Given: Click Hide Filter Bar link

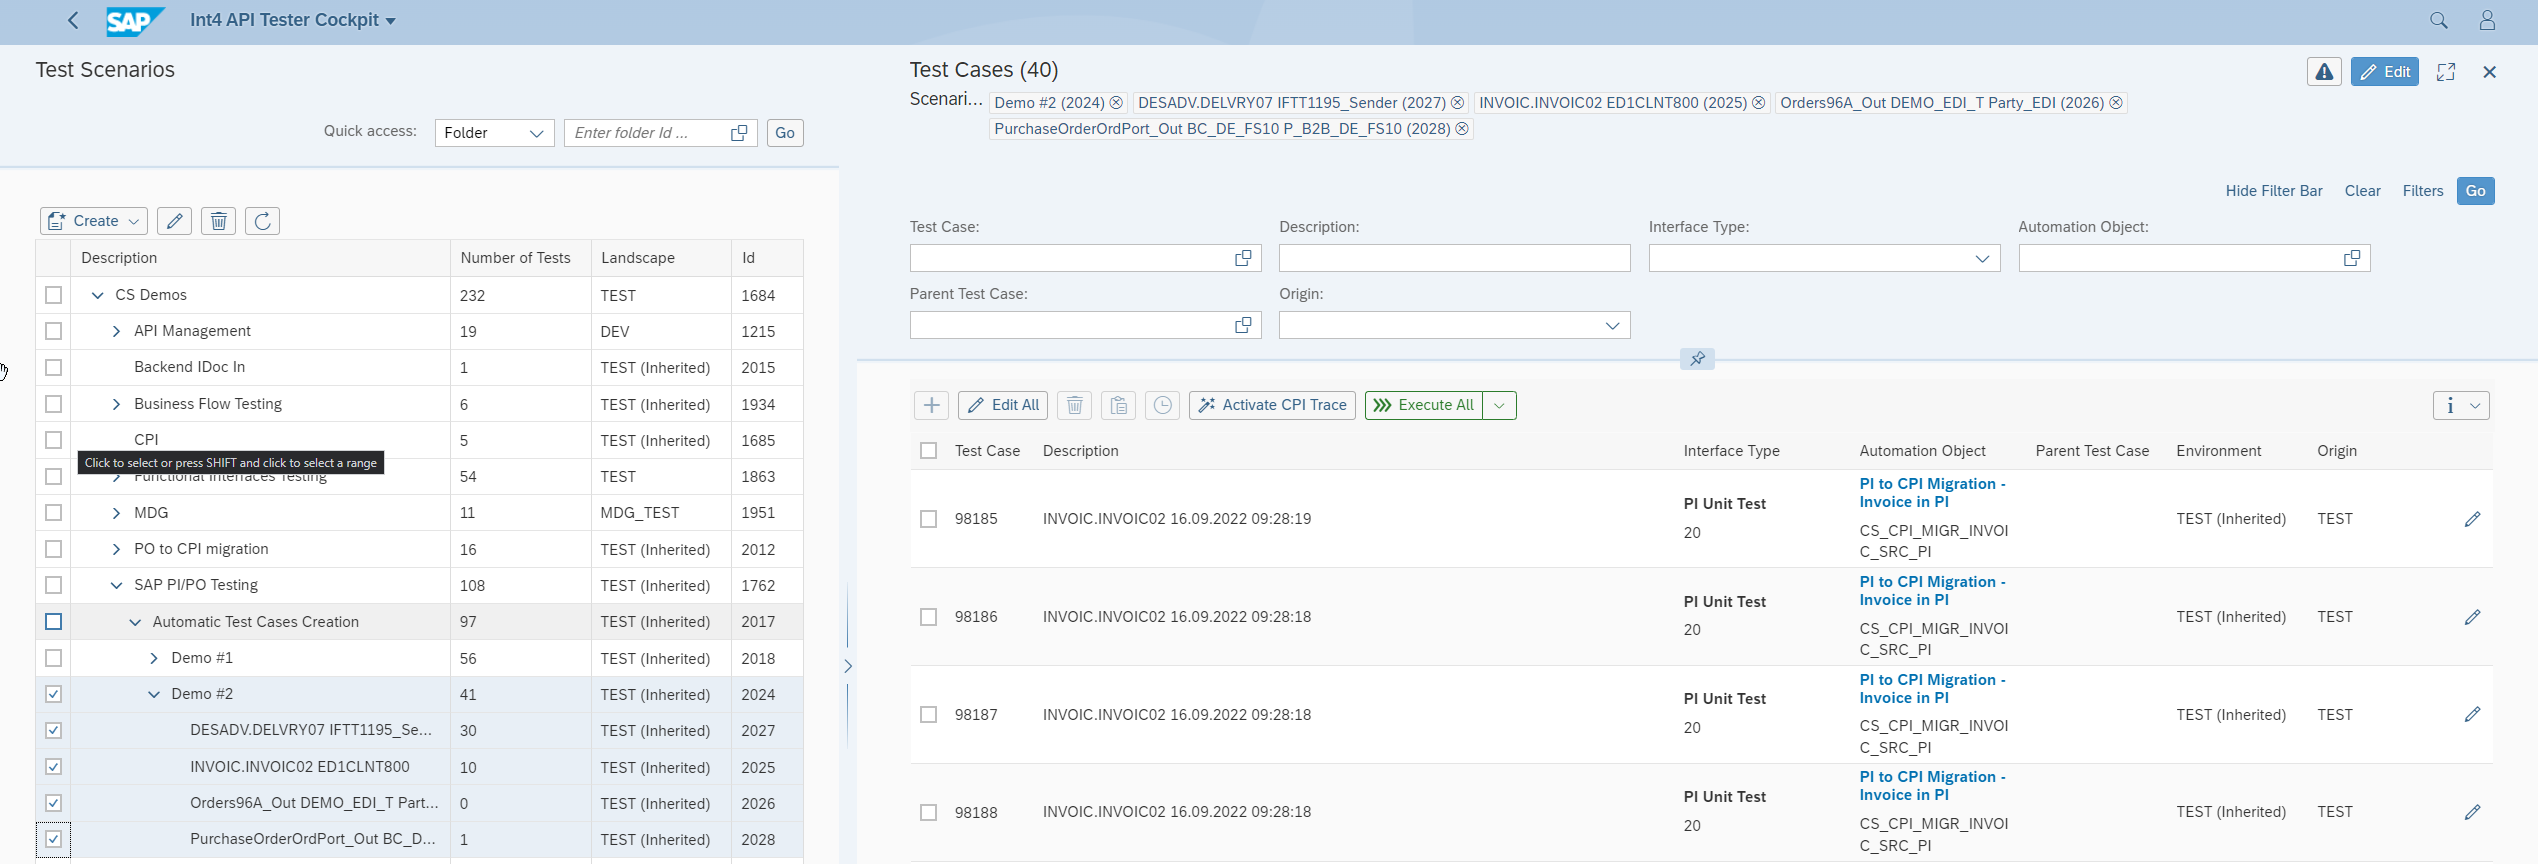Looking at the screenshot, I should pos(2273,191).
